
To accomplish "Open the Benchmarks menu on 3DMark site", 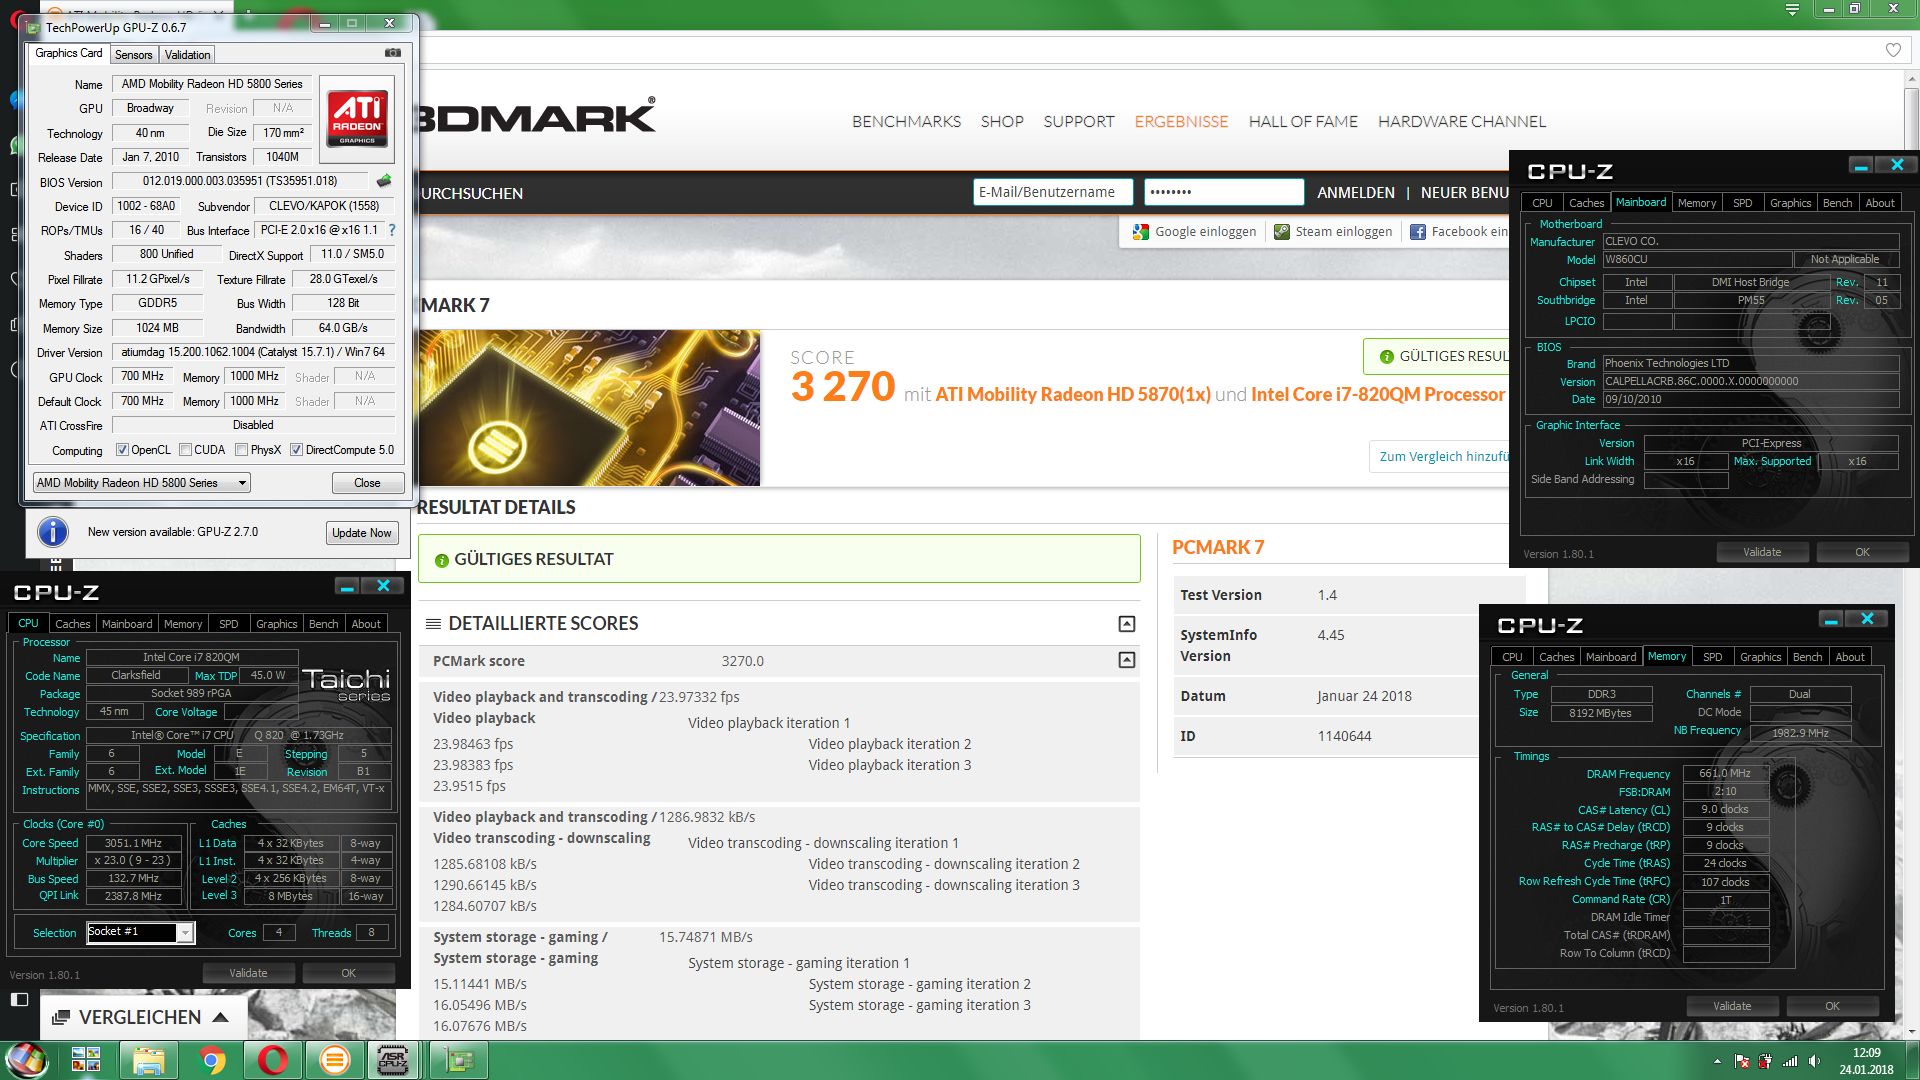I will (x=906, y=122).
